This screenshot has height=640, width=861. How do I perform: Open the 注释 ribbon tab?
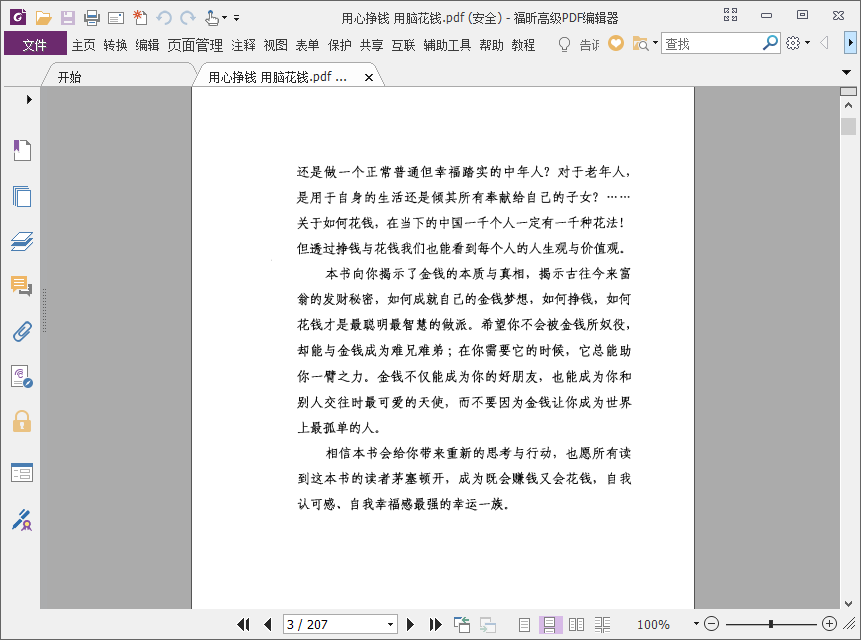coord(243,45)
